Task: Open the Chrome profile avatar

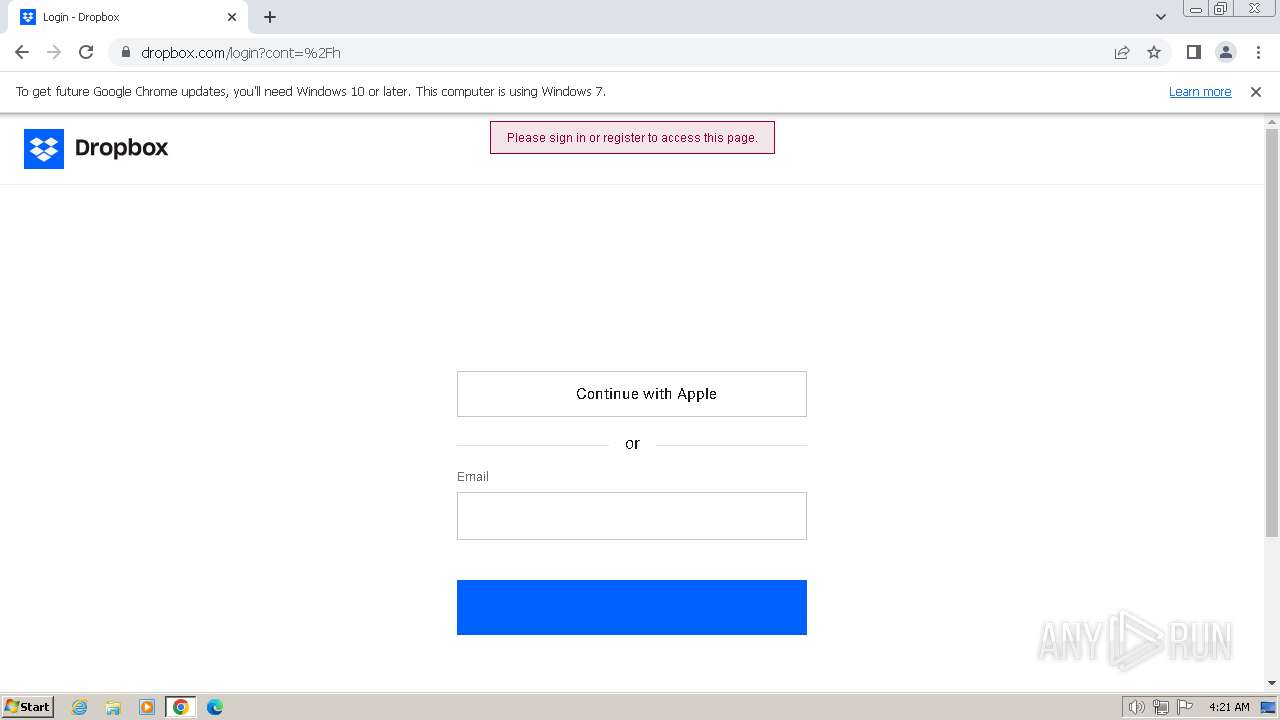Action: pos(1225,52)
